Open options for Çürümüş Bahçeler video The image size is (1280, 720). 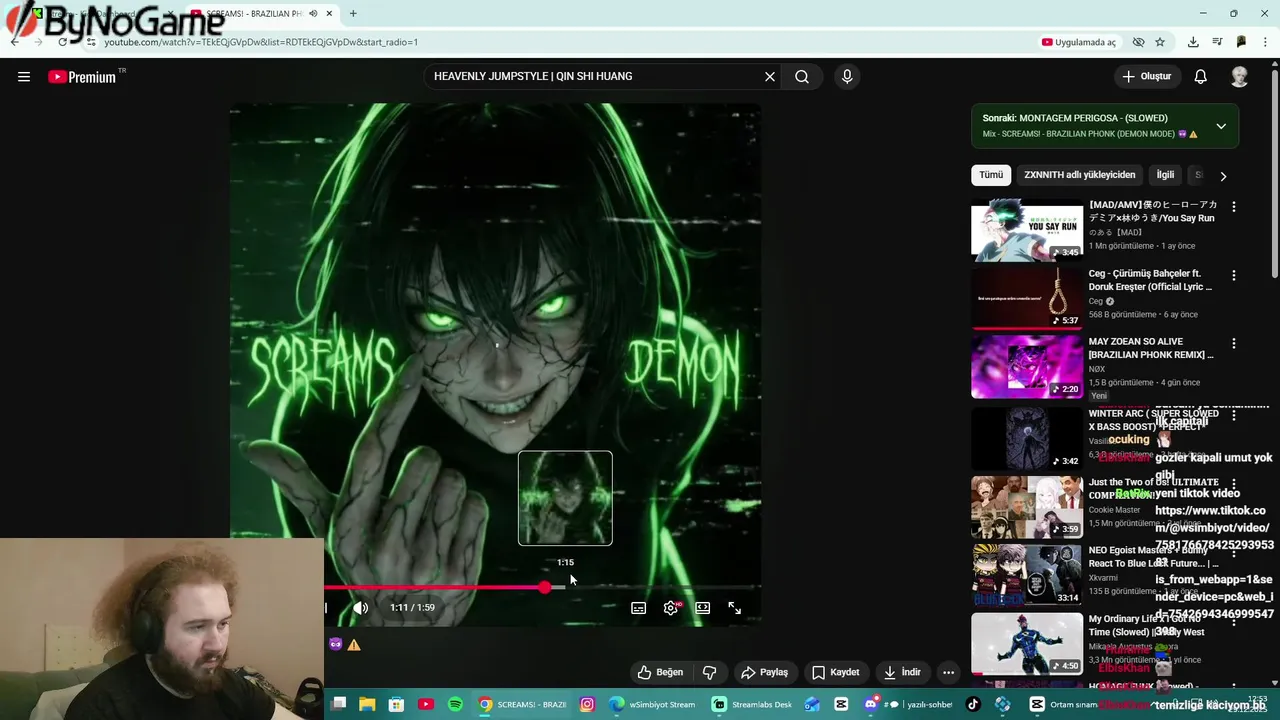(1234, 275)
